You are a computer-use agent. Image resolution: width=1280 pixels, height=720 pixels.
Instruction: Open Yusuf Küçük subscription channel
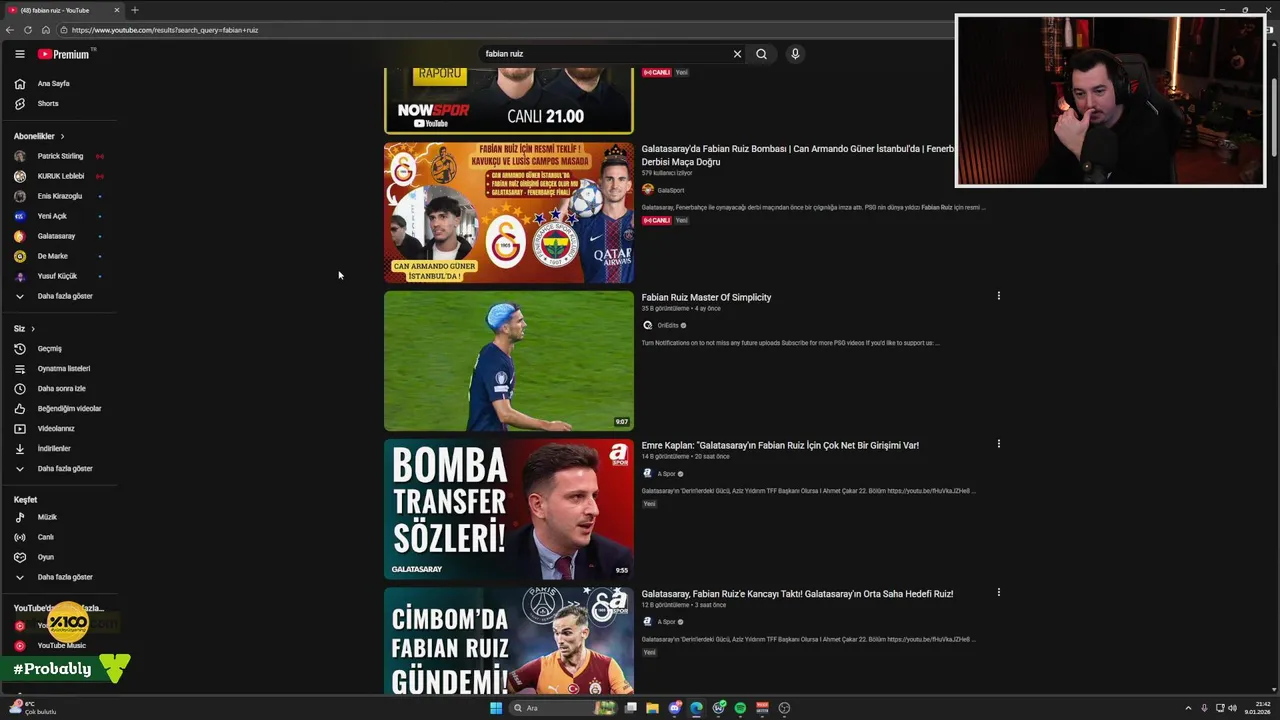pyautogui.click(x=59, y=276)
